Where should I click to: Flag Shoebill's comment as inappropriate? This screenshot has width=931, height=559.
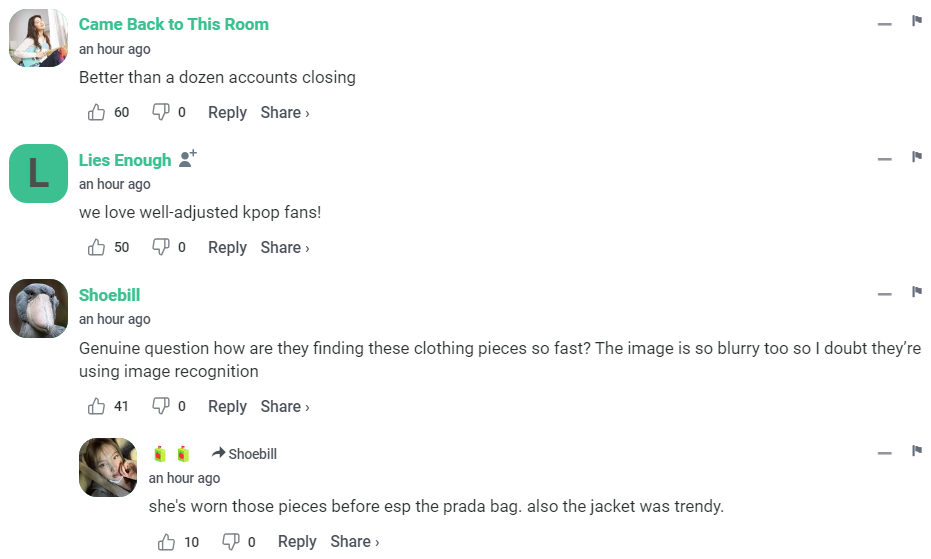(x=916, y=293)
